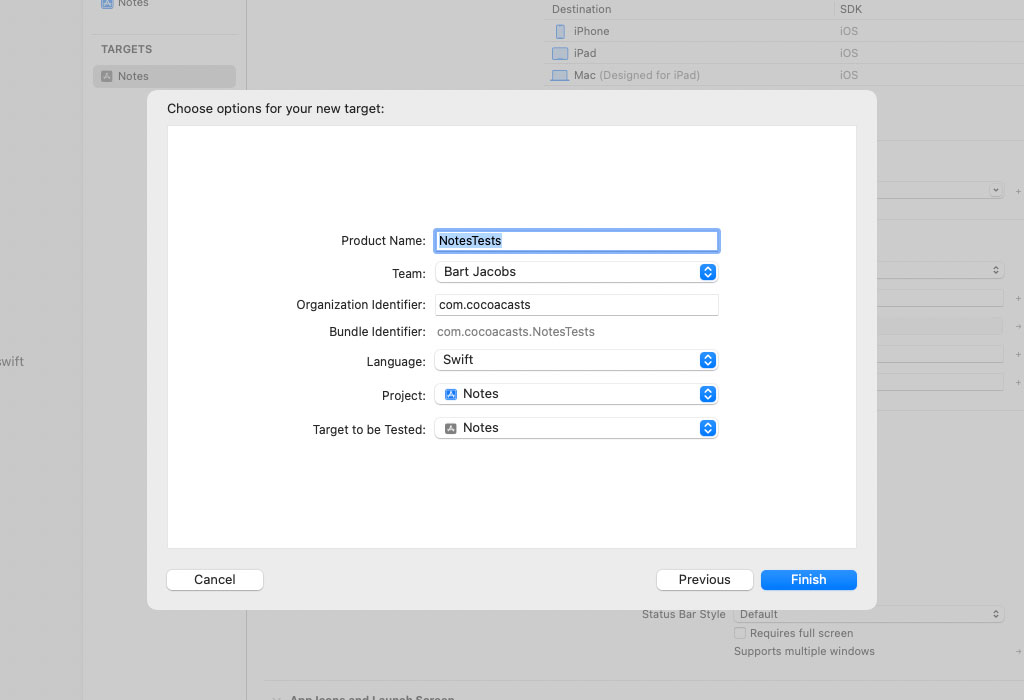Click the Finish button

point(808,580)
